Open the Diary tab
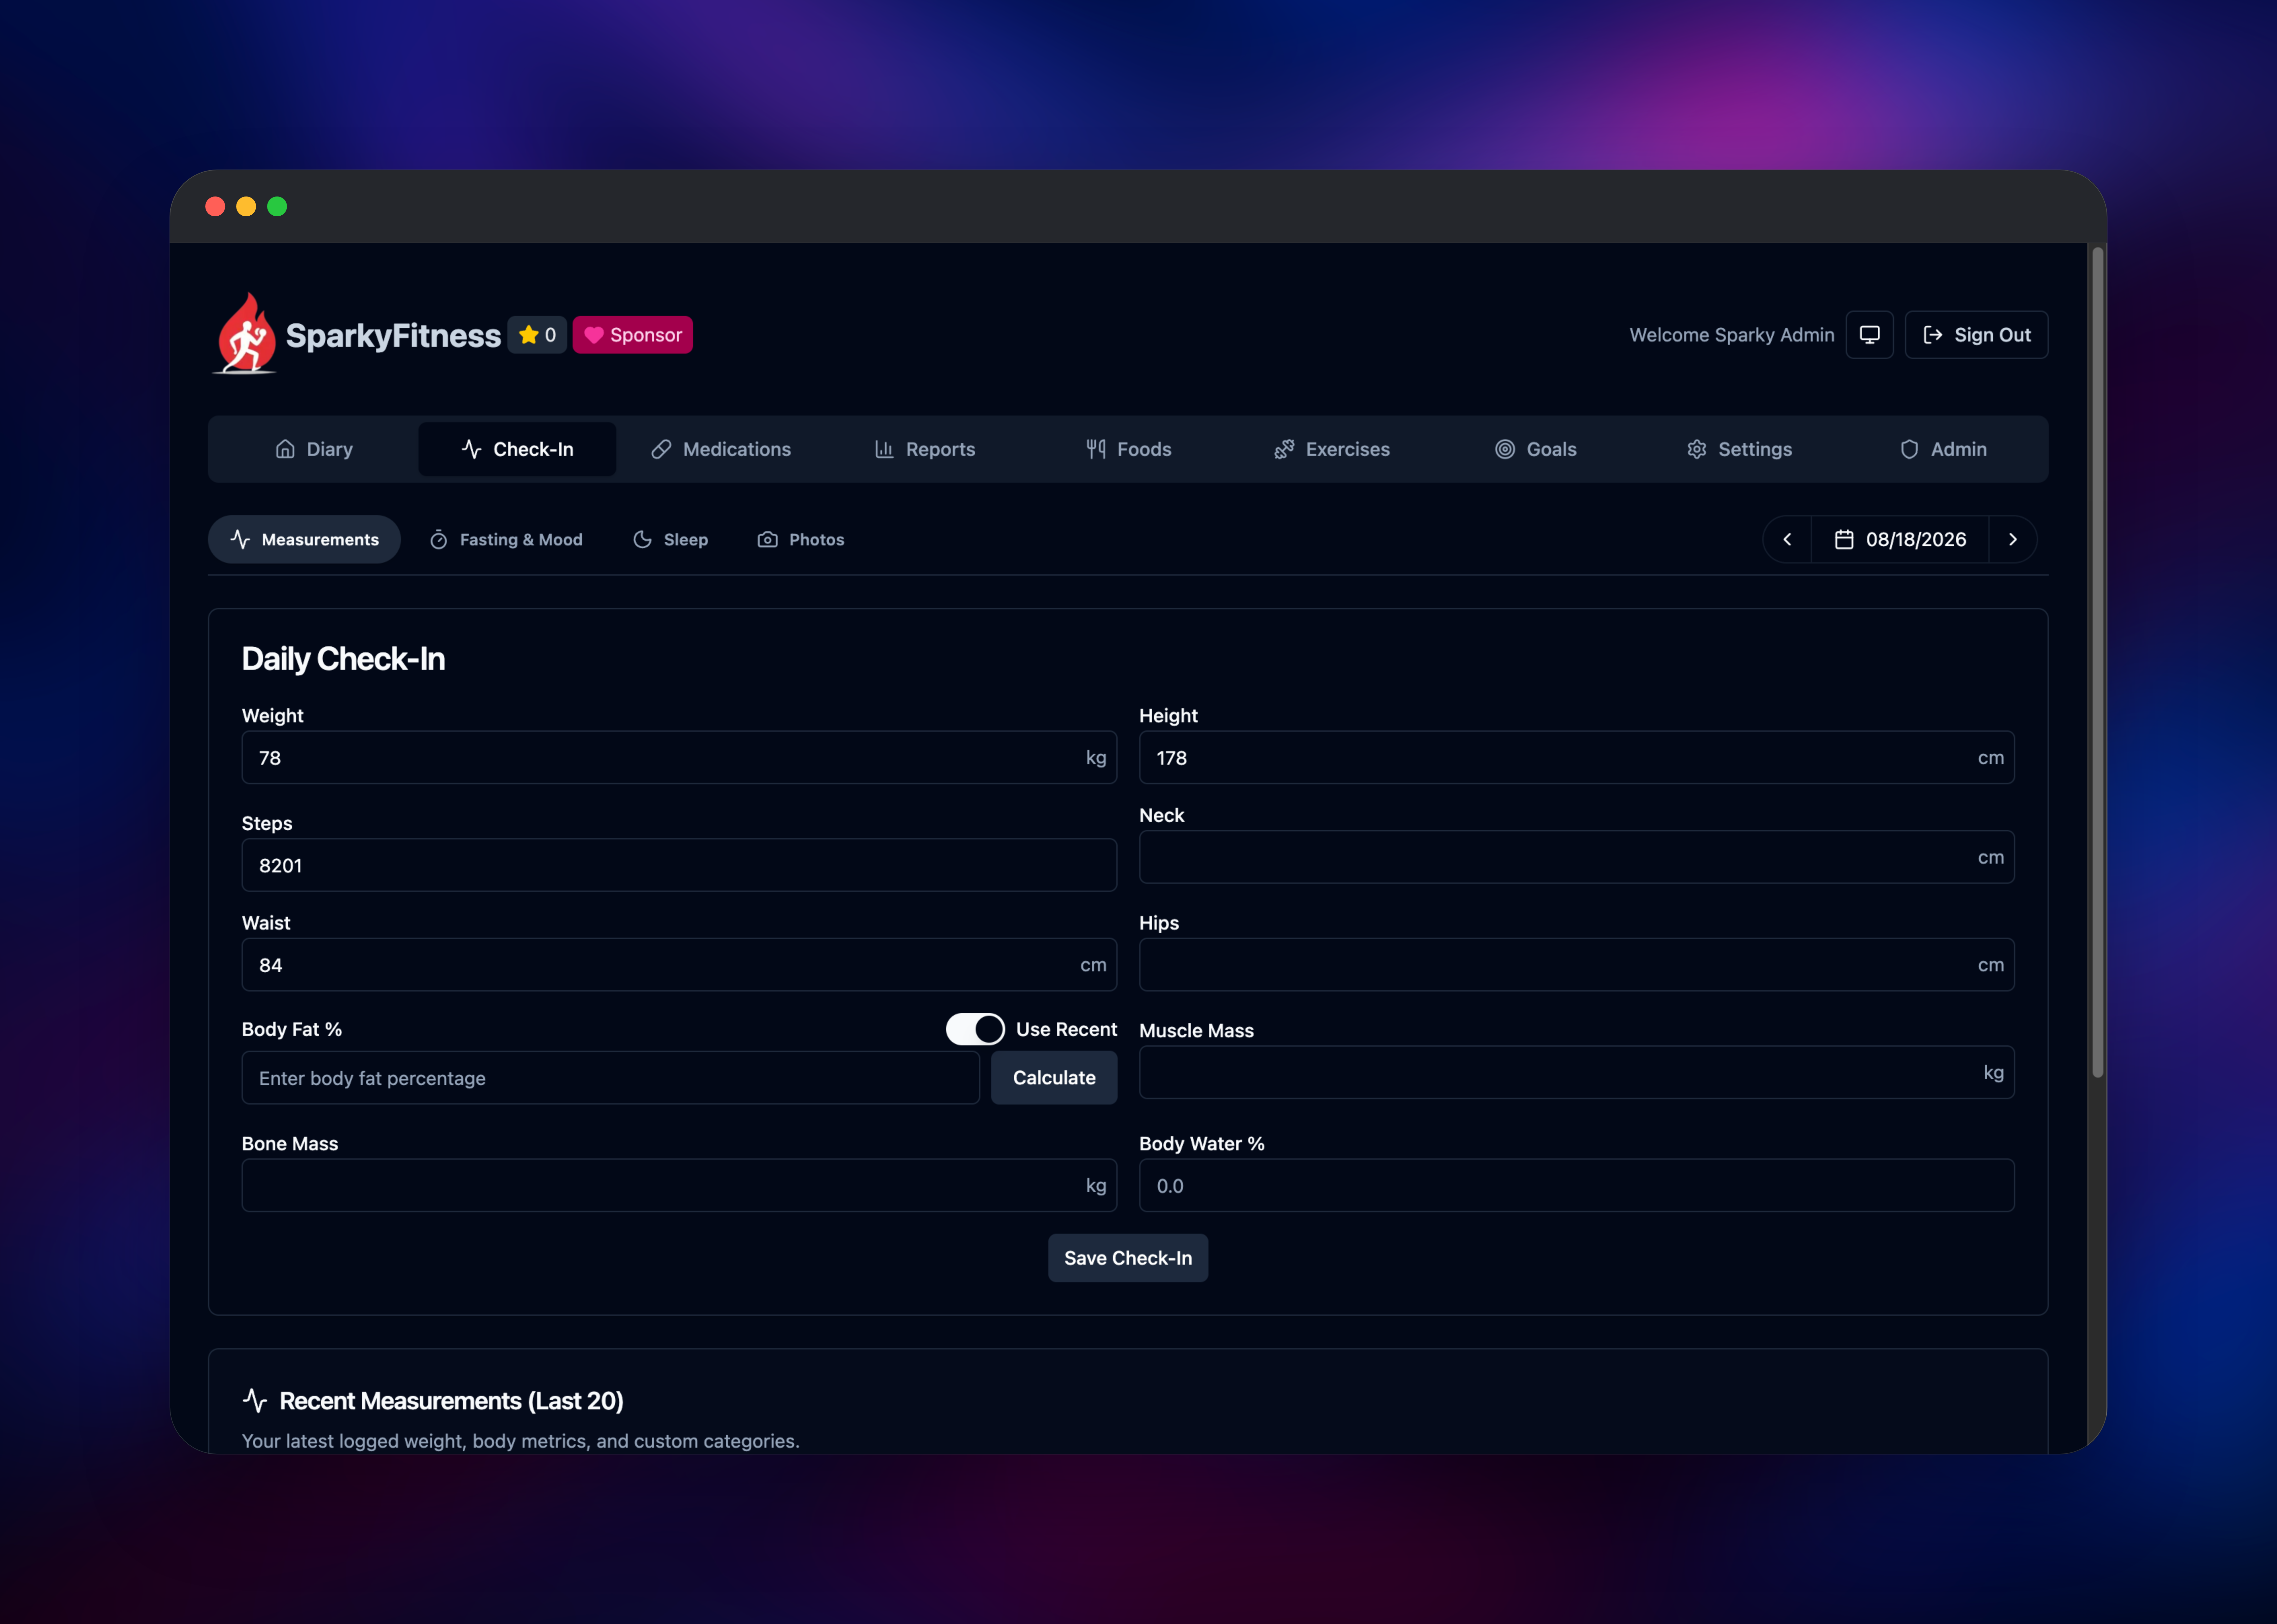The width and height of the screenshot is (2277, 1624). pyautogui.click(x=314, y=449)
